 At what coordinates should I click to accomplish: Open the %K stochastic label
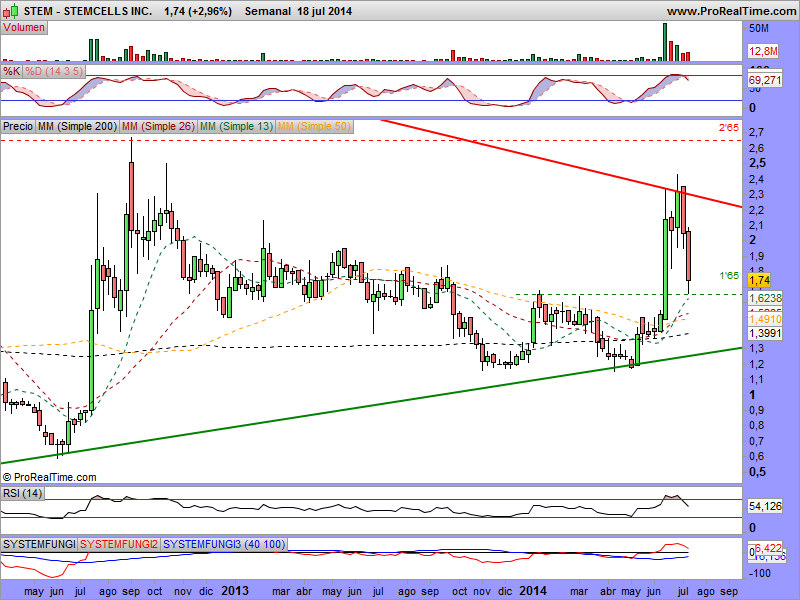point(11,71)
